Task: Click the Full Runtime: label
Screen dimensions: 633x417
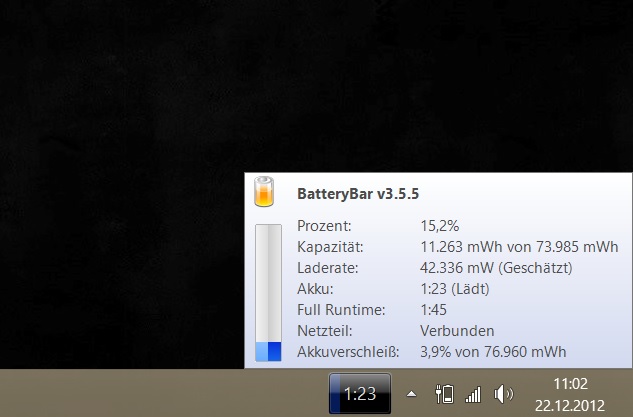Action: pos(341,310)
